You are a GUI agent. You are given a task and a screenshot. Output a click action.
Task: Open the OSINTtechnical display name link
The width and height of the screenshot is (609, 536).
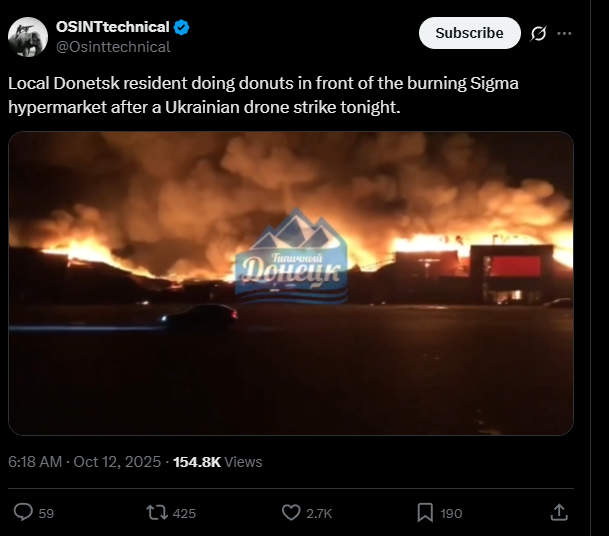(x=113, y=27)
